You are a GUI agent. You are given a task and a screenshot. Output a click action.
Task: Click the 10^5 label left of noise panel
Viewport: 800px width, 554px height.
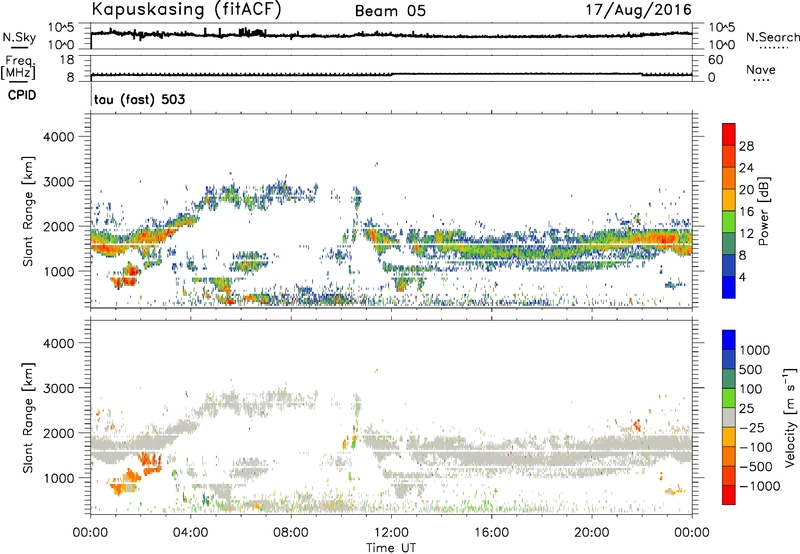click(x=61, y=27)
